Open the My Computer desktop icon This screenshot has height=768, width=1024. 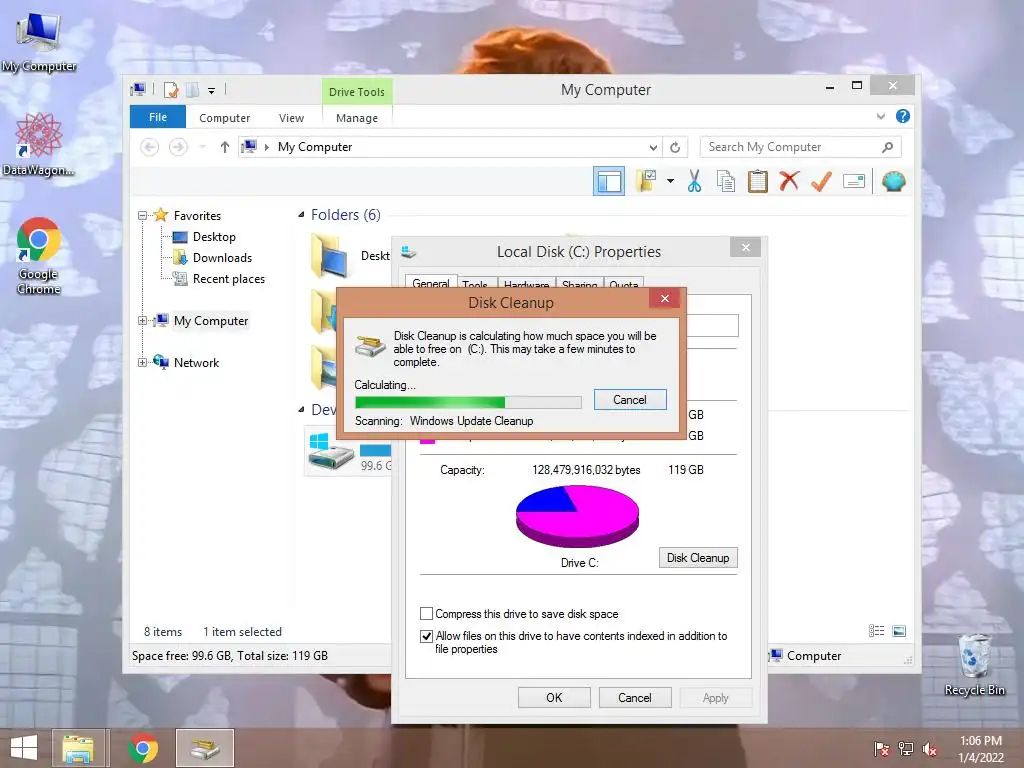(x=39, y=40)
